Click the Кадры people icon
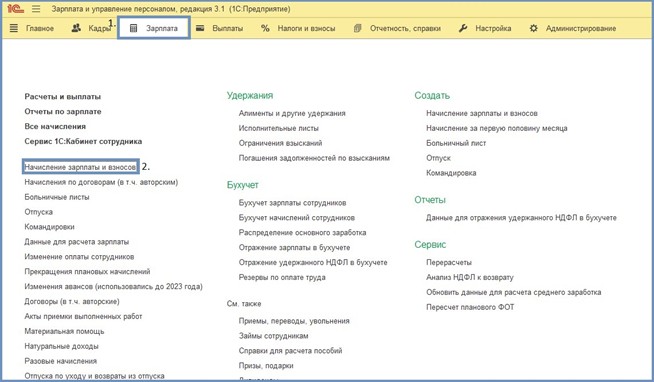The width and height of the screenshot is (654, 382). (76, 28)
